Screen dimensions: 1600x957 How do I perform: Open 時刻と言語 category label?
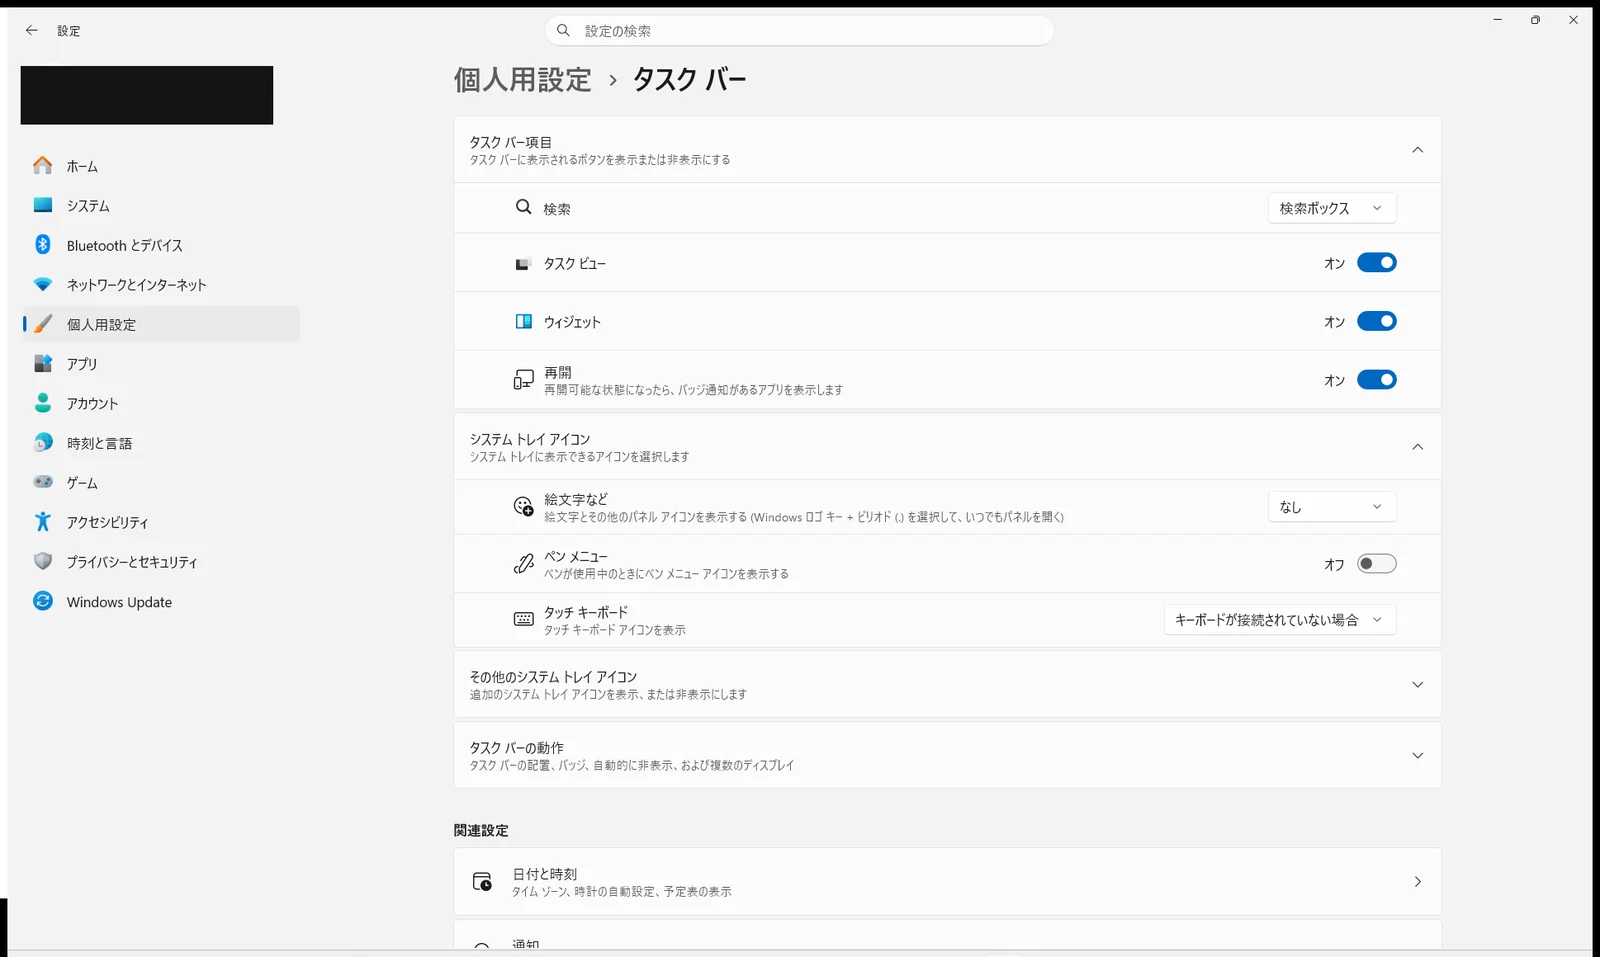click(99, 443)
